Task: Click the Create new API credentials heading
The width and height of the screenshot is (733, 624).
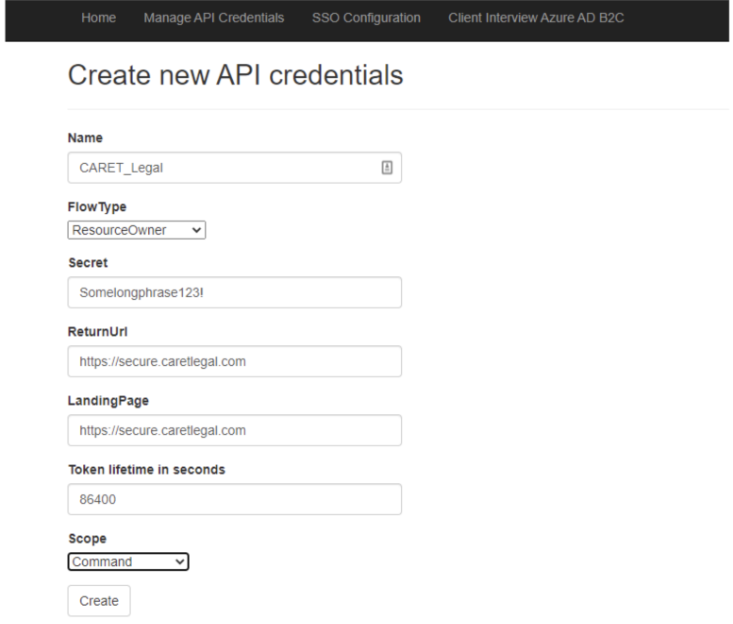Action: click(236, 75)
